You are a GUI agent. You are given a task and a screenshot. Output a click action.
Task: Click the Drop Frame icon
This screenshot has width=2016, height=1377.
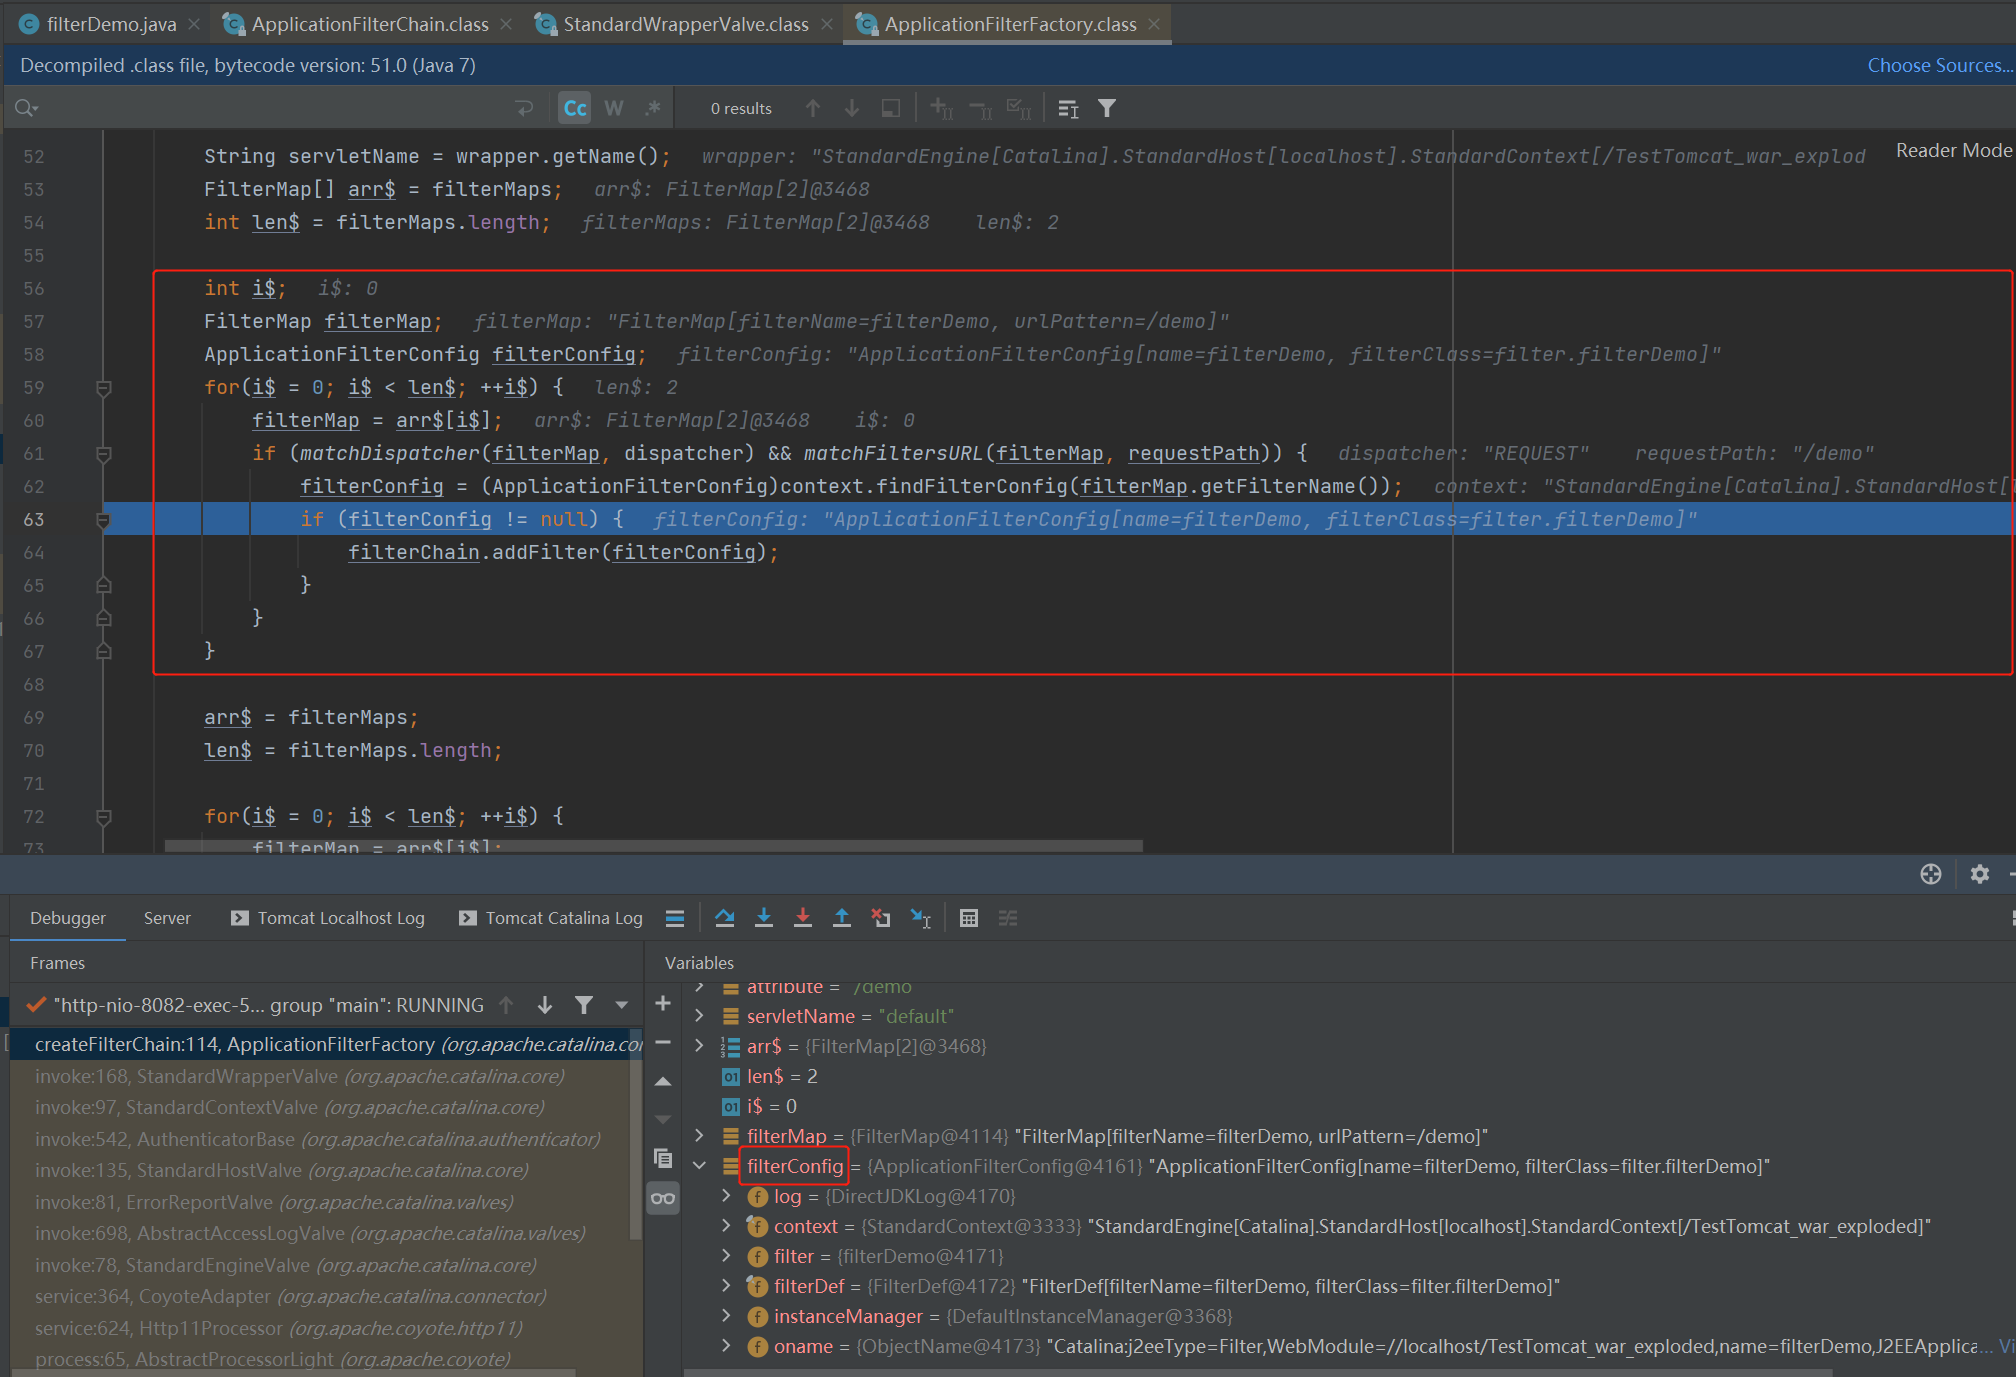tap(881, 918)
